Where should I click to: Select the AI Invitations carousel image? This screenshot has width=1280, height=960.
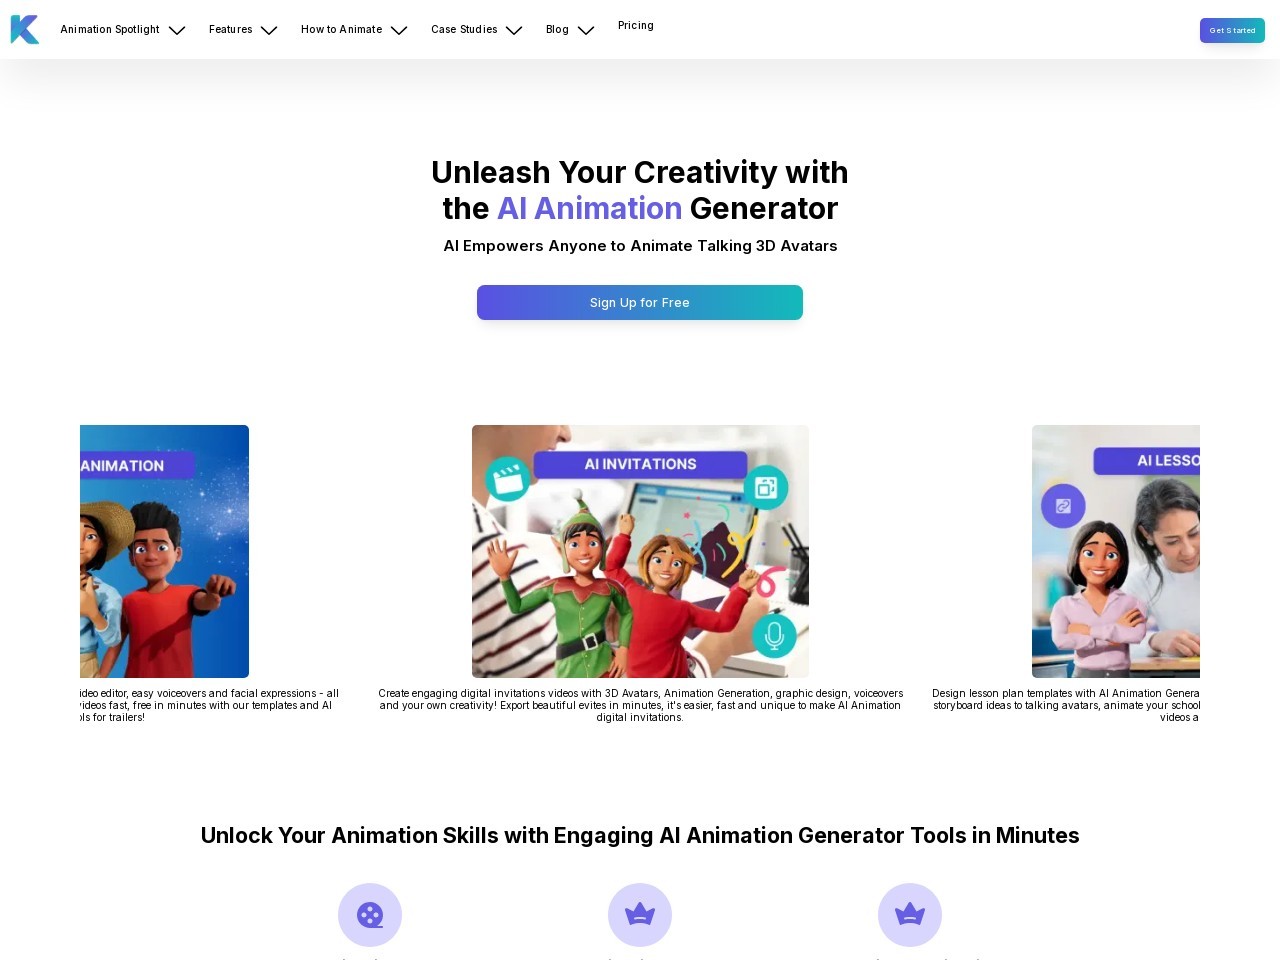(640, 551)
